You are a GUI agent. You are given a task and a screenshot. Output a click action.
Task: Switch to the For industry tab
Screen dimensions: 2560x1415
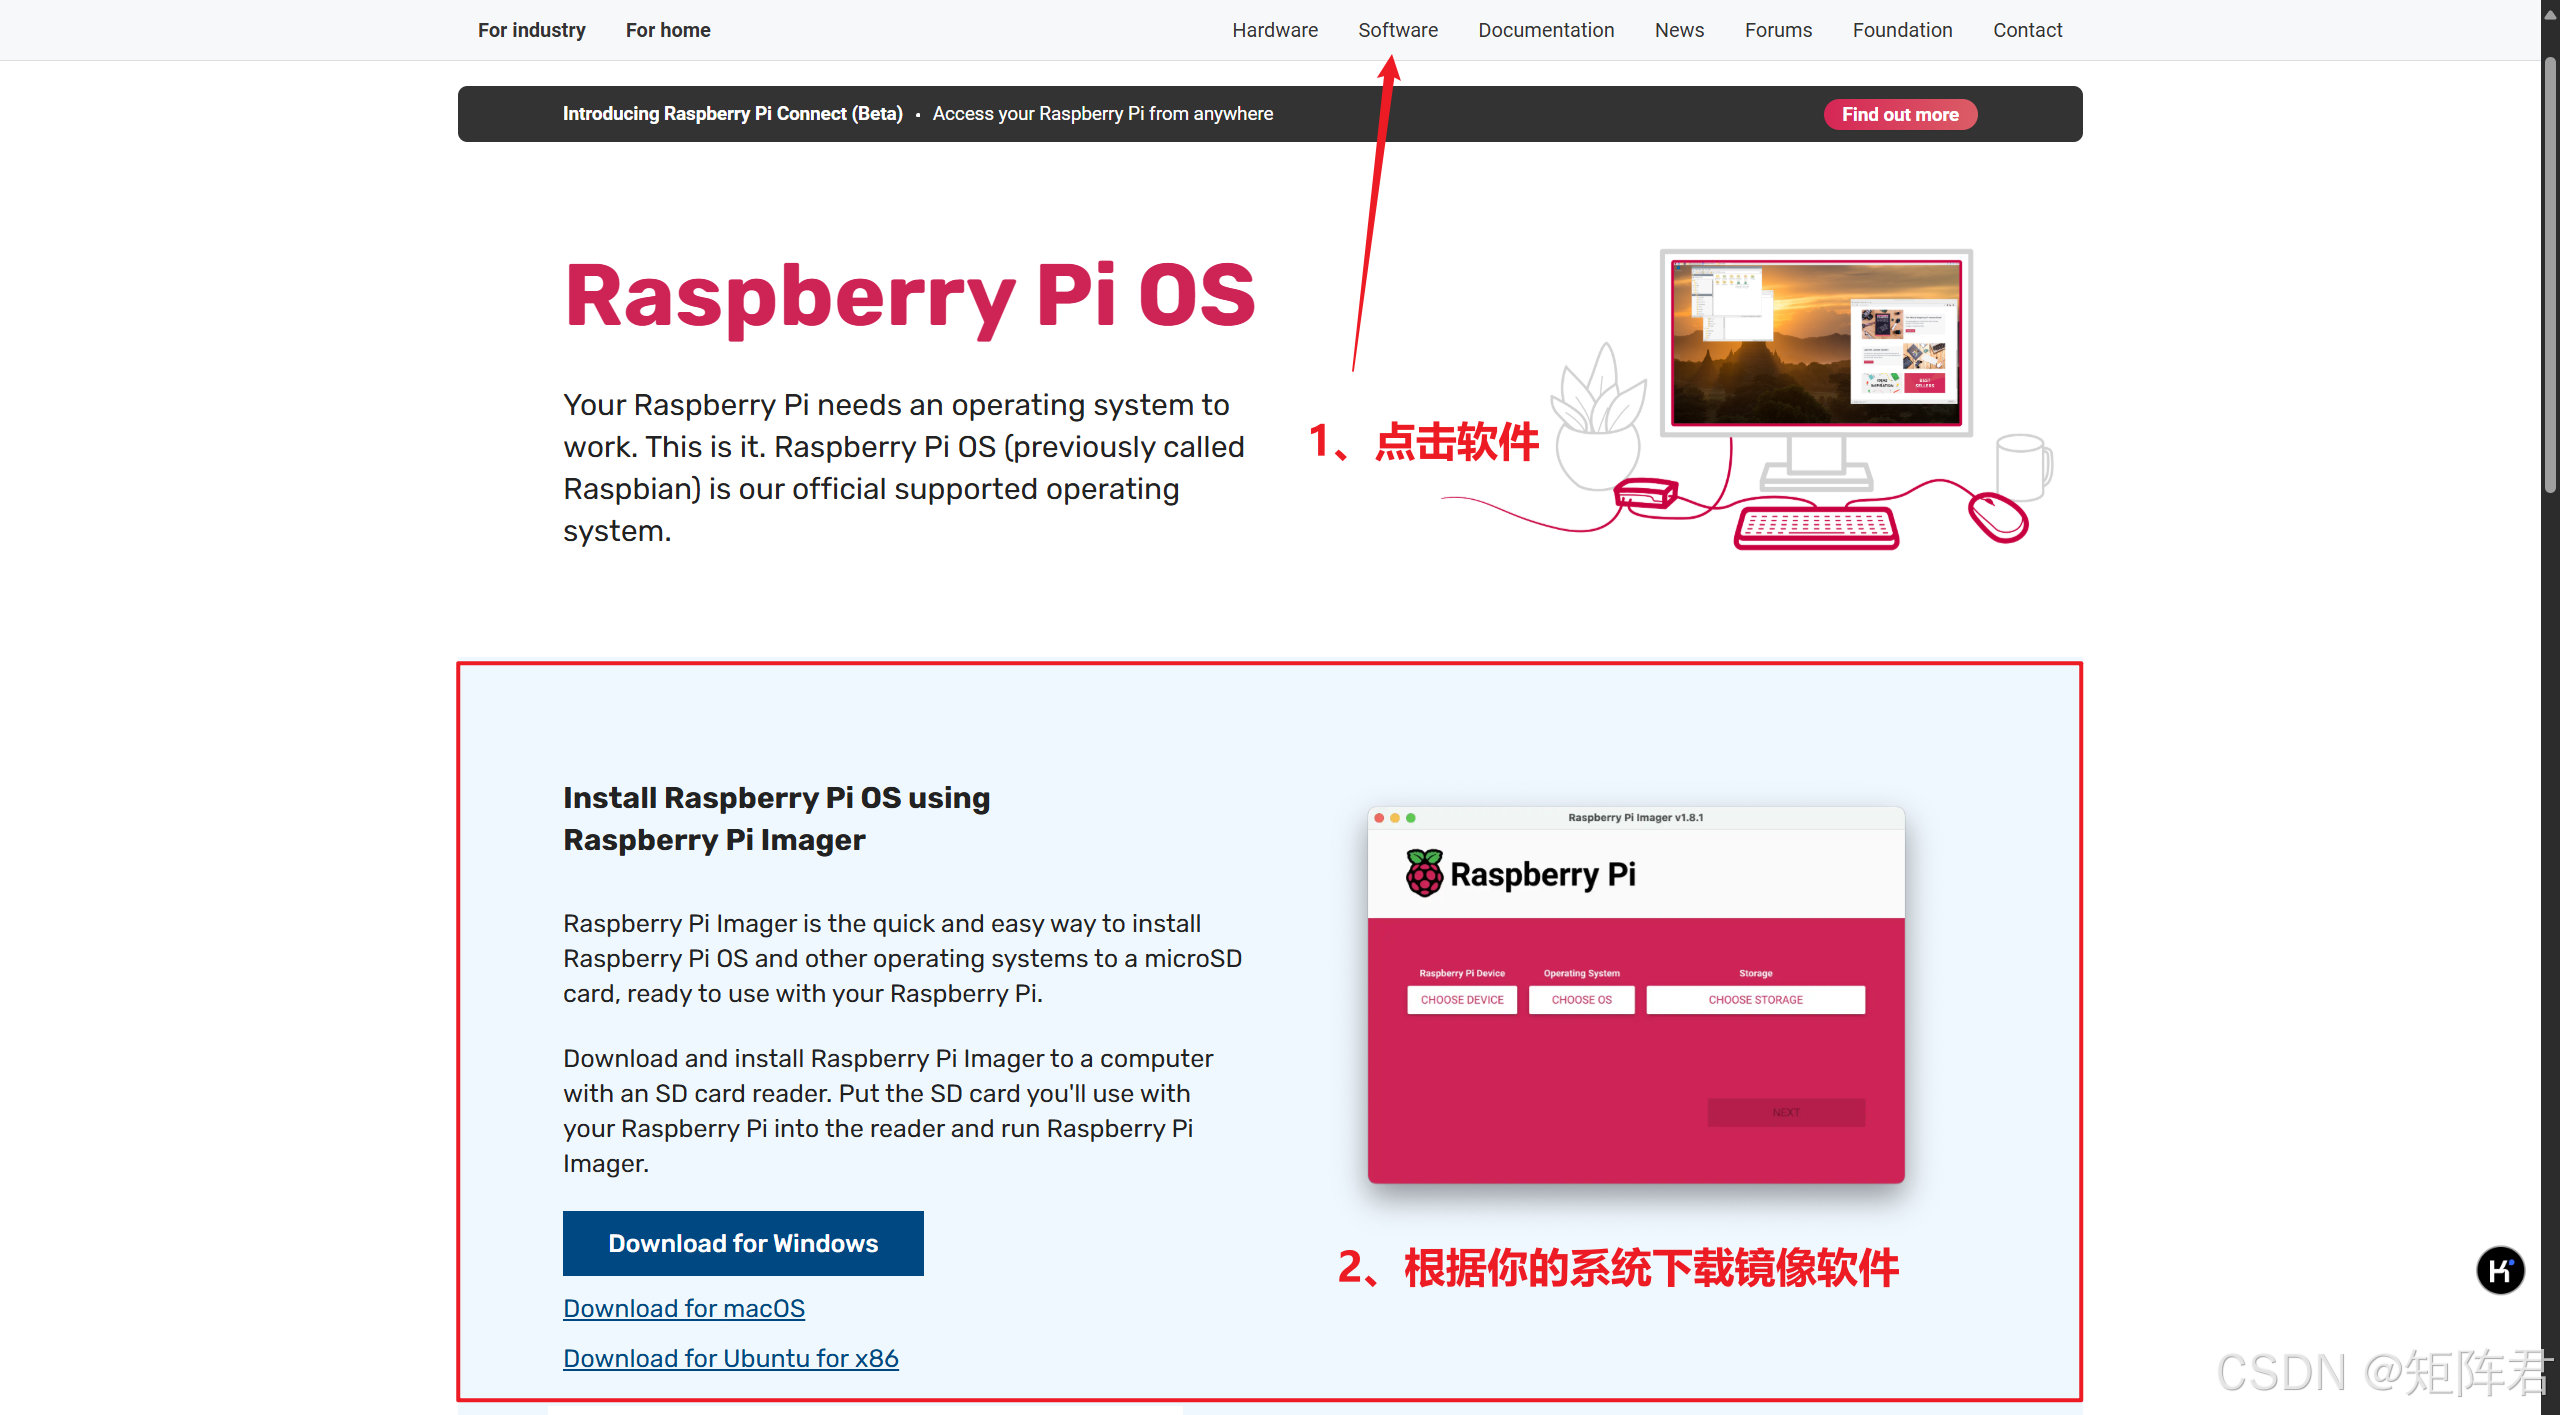coord(532,30)
